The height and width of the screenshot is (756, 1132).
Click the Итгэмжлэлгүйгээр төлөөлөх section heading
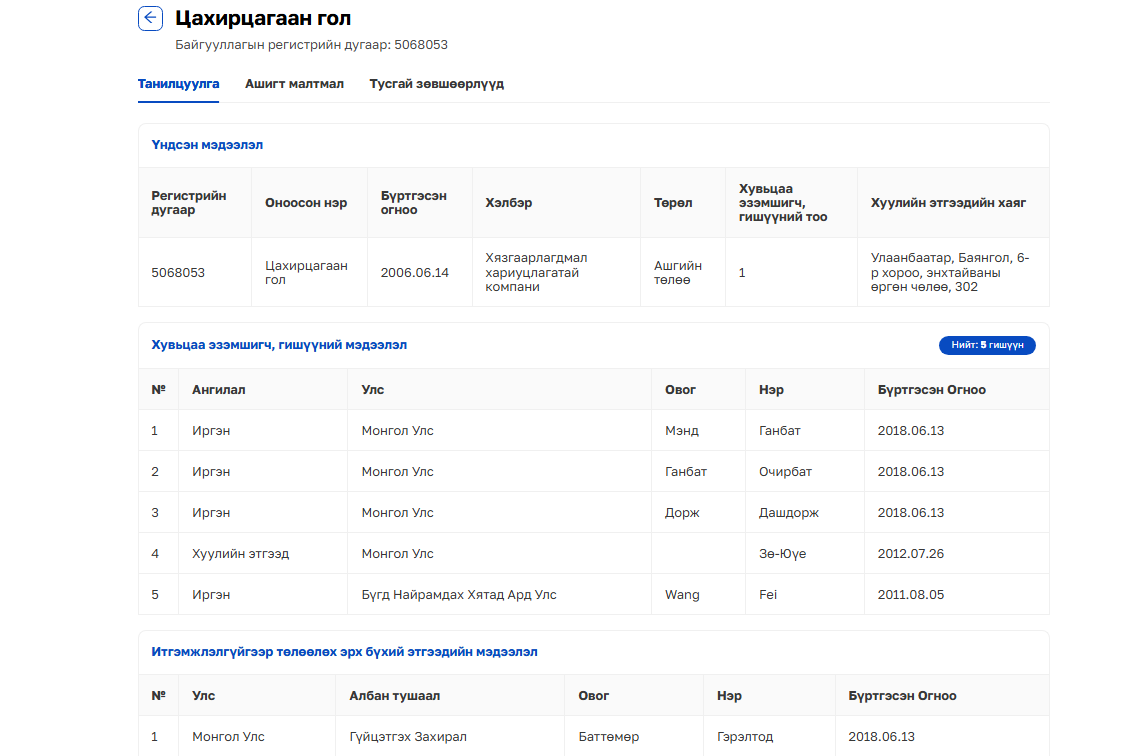tap(344, 652)
